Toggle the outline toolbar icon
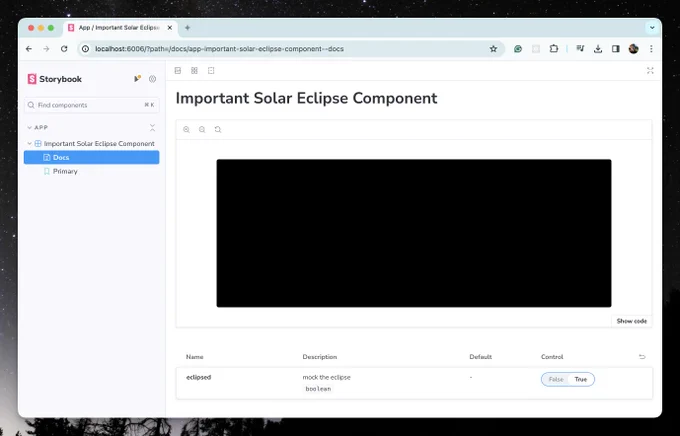 (211, 70)
